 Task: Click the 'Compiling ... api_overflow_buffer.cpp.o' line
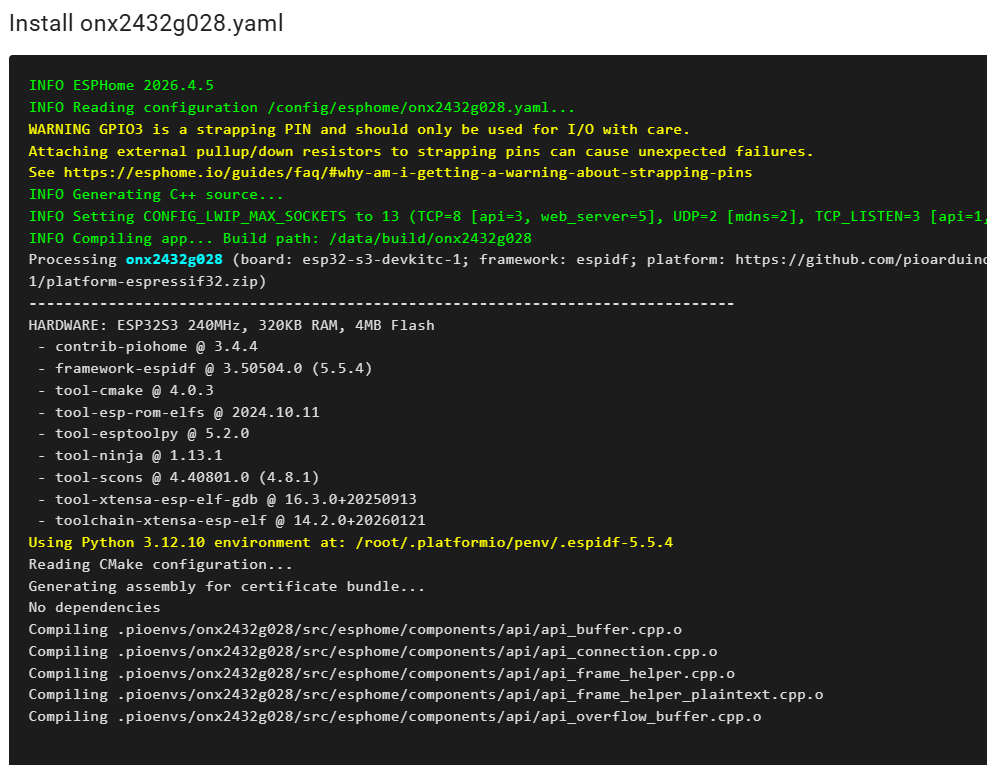click(x=395, y=716)
